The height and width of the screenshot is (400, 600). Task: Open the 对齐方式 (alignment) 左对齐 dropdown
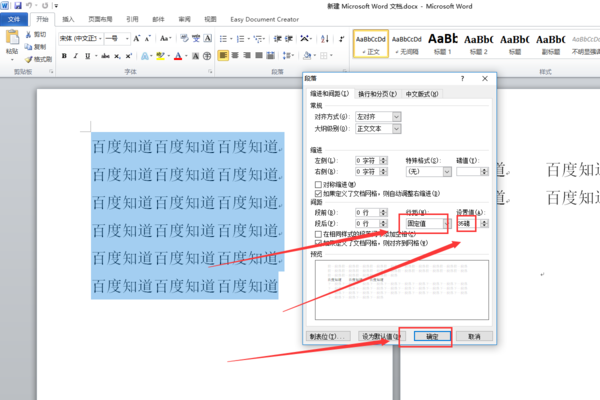click(x=397, y=117)
